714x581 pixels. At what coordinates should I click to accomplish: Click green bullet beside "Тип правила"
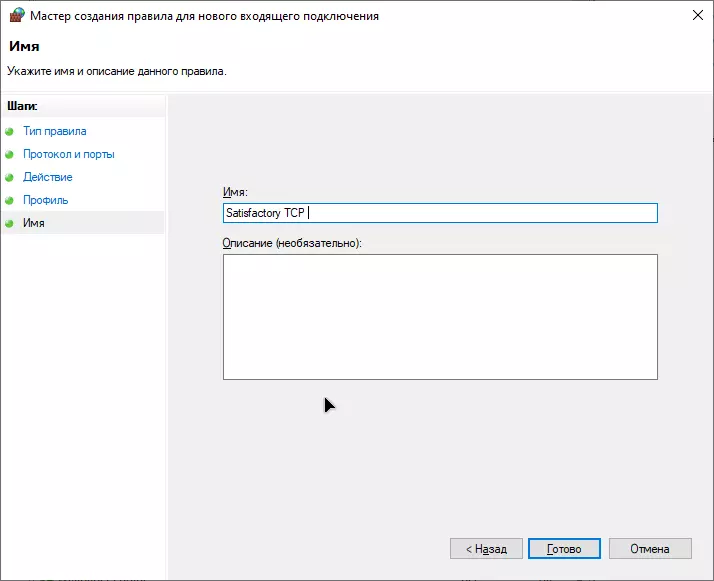(10, 131)
